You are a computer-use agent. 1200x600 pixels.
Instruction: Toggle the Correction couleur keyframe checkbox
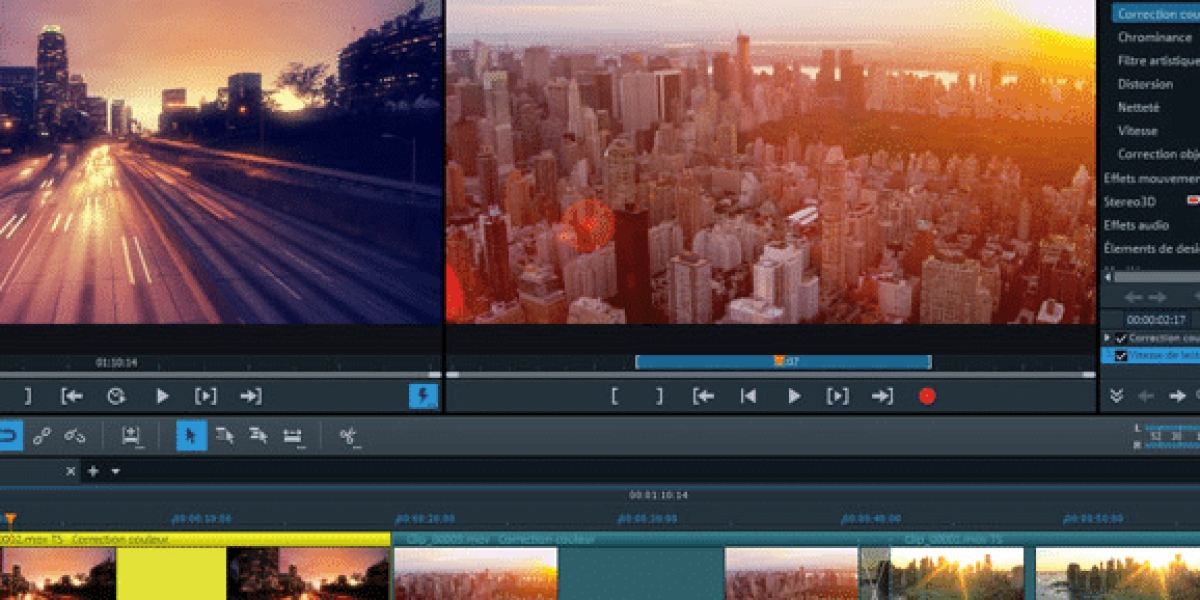click(1120, 339)
